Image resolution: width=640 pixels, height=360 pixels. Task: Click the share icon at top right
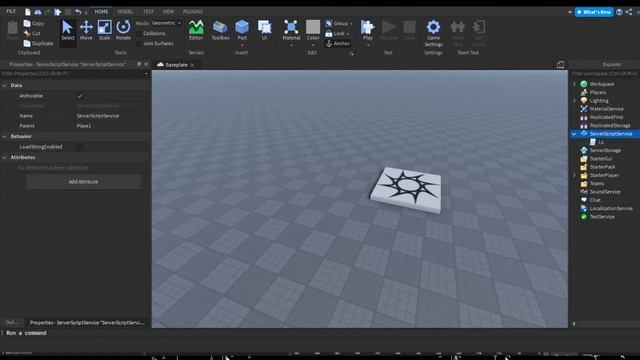629,12
